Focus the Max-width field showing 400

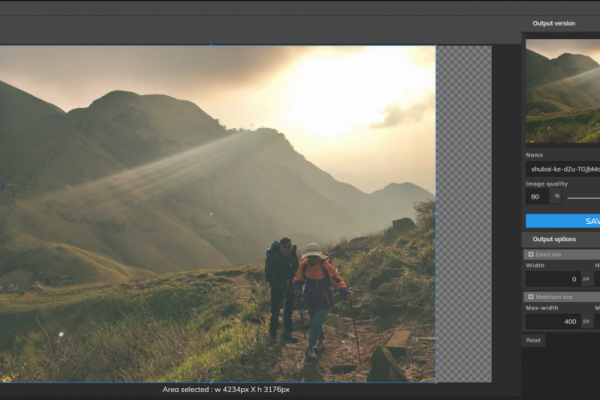(553, 322)
